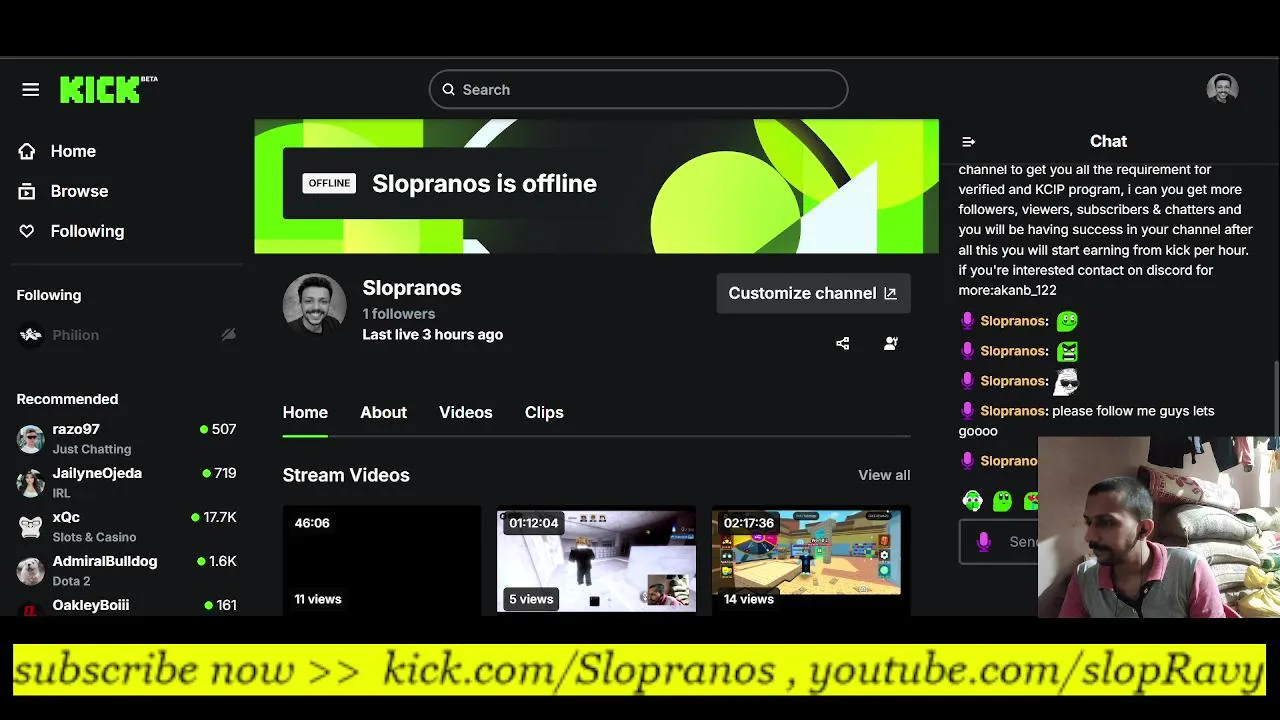Switch to the About tab
The width and height of the screenshot is (1280, 720).
click(383, 413)
